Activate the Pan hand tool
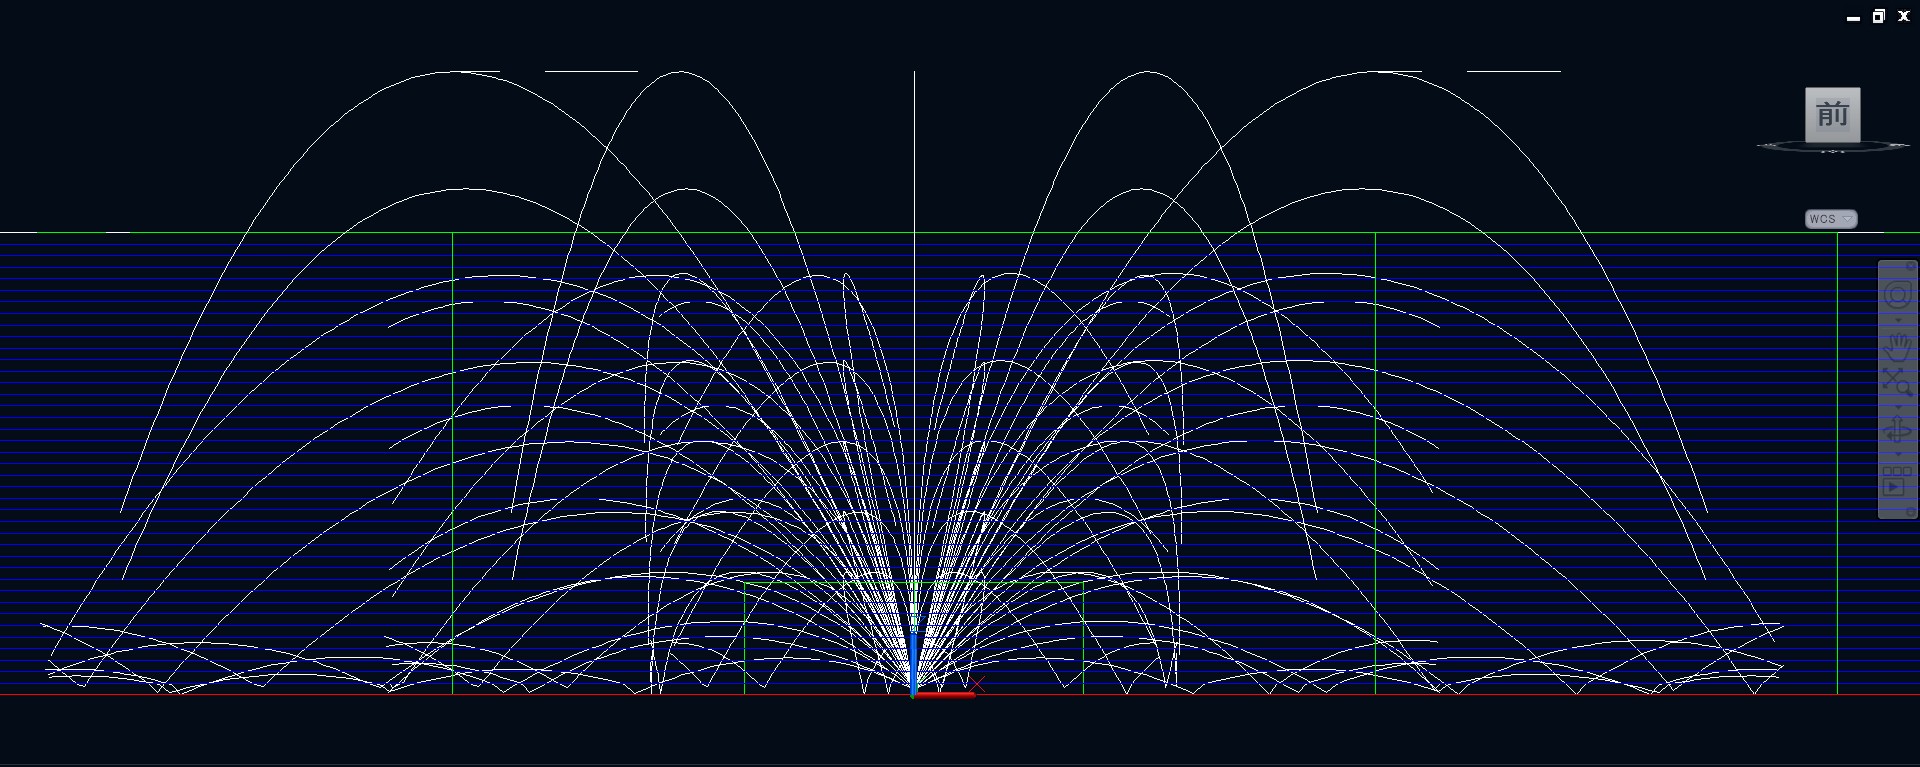 [1897, 346]
